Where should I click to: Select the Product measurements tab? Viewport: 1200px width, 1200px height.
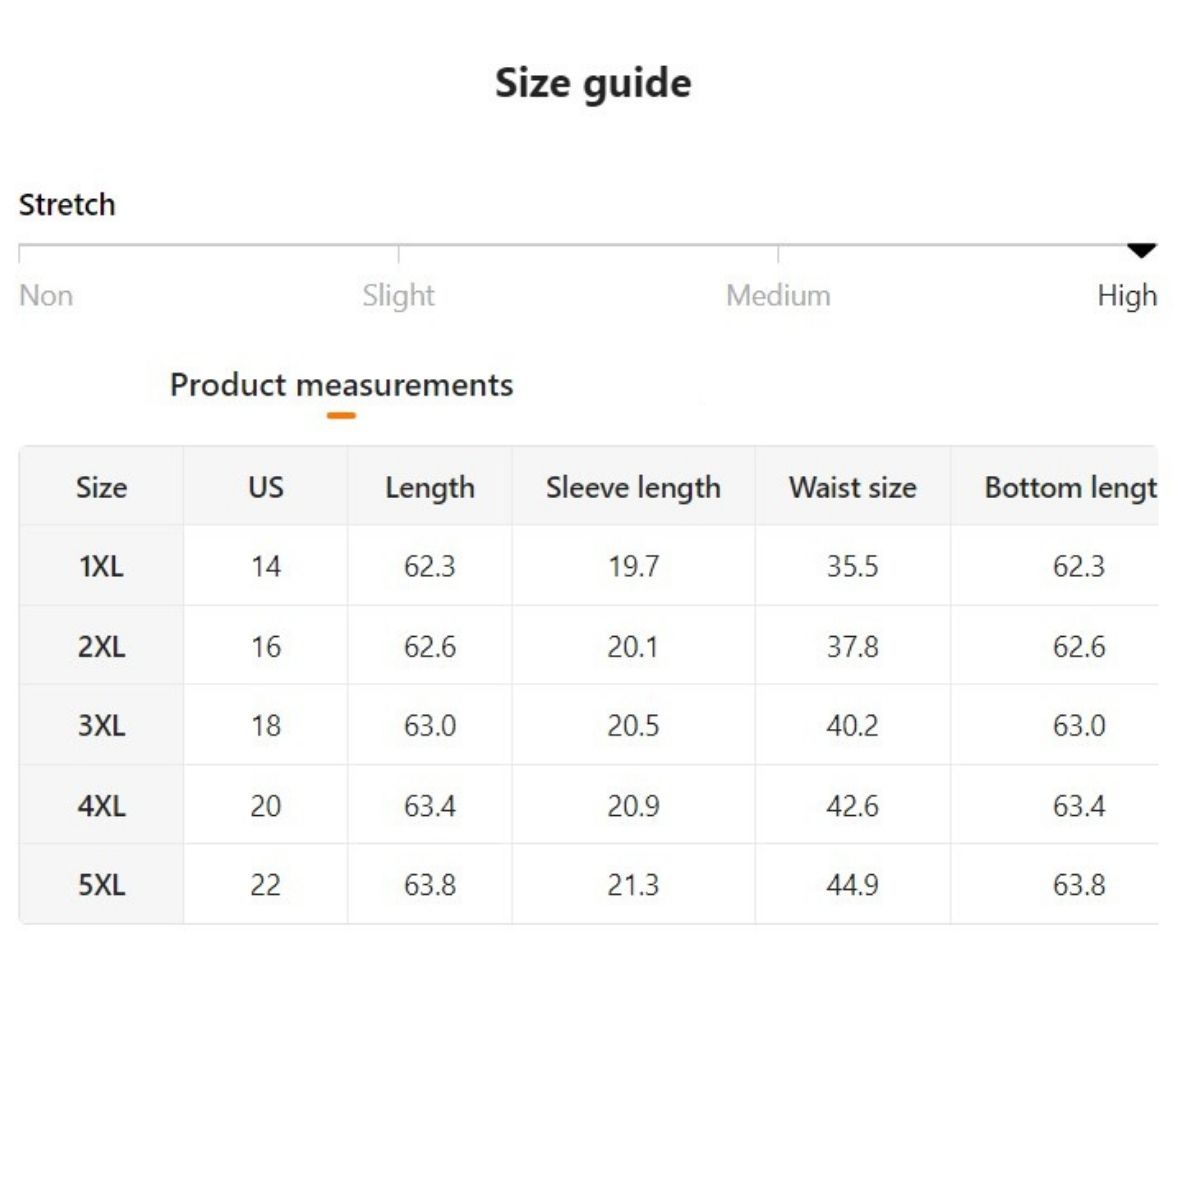coord(341,385)
